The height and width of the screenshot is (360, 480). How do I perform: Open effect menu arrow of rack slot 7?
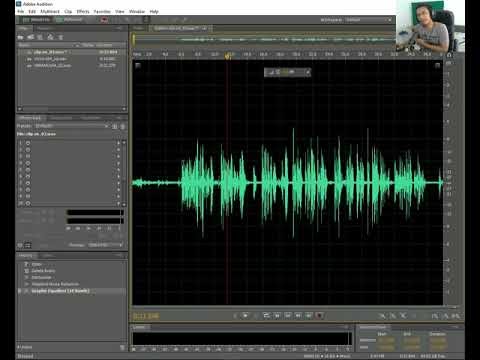click(x=118, y=183)
